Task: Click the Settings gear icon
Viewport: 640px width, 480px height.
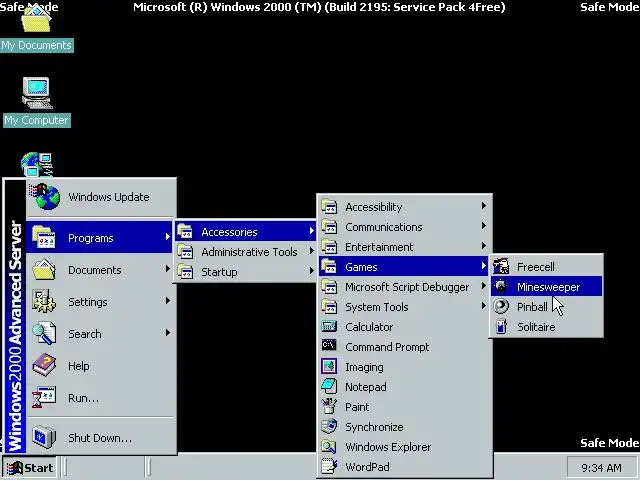Action: coord(44,301)
